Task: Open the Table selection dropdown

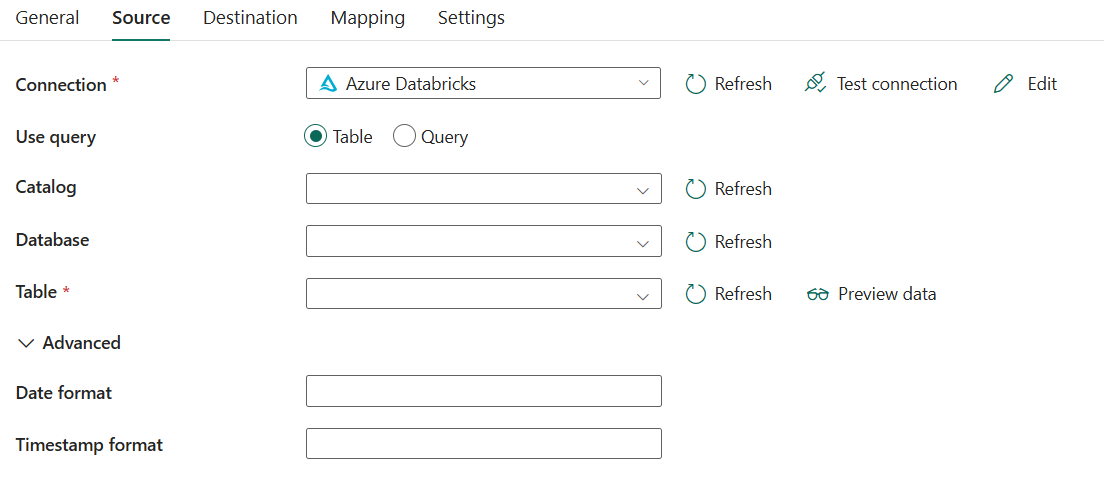Action: pyautogui.click(x=484, y=293)
